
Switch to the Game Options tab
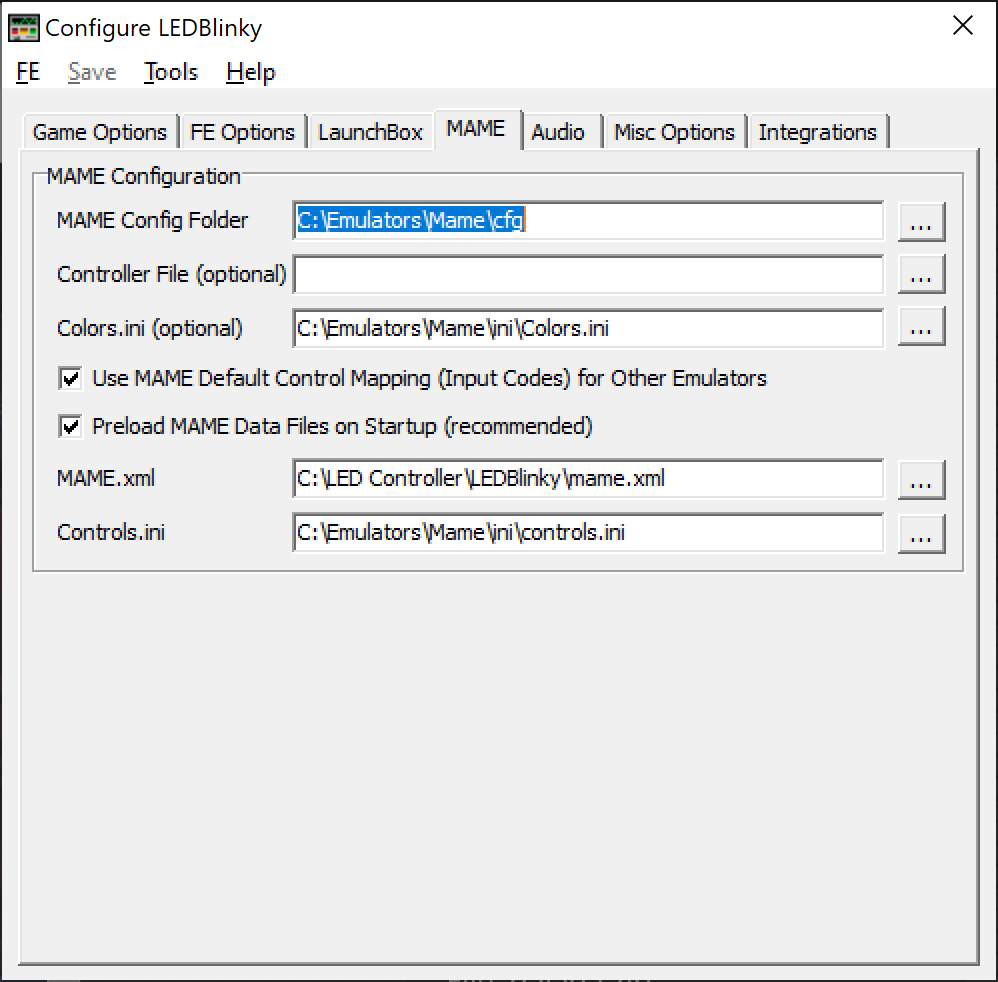click(x=100, y=132)
